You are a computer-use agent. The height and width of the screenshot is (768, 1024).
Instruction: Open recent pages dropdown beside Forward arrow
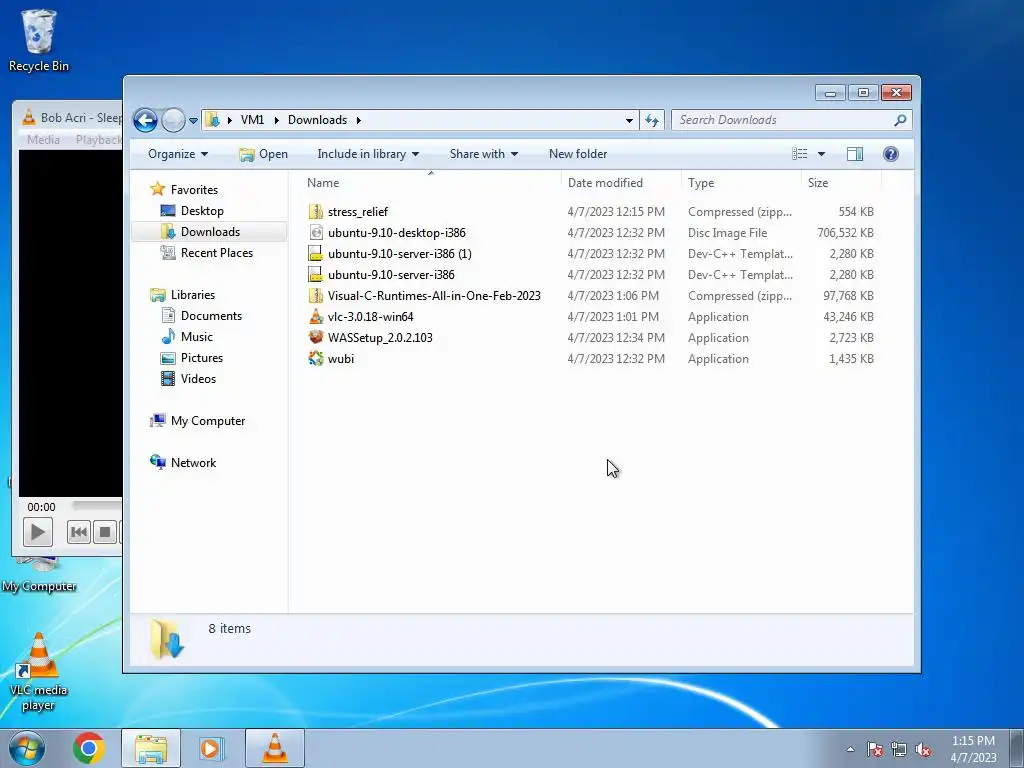193,121
